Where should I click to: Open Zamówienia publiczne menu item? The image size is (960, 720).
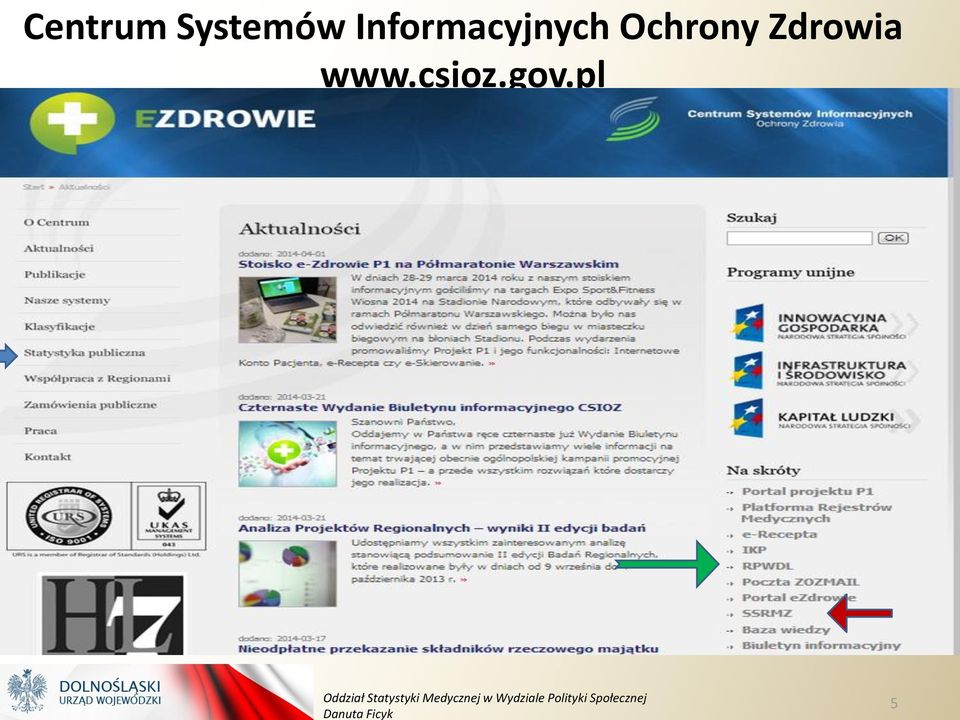click(x=90, y=405)
